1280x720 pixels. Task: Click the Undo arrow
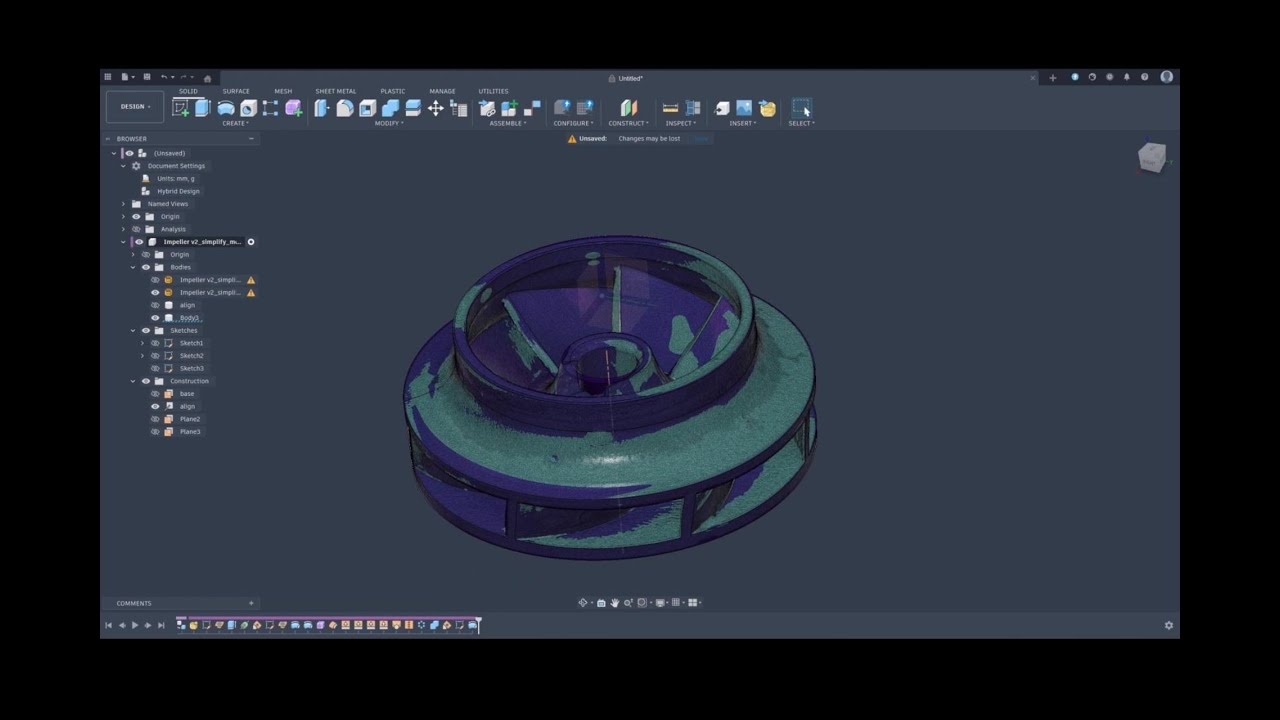pyautogui.click(x=165, y=77)
